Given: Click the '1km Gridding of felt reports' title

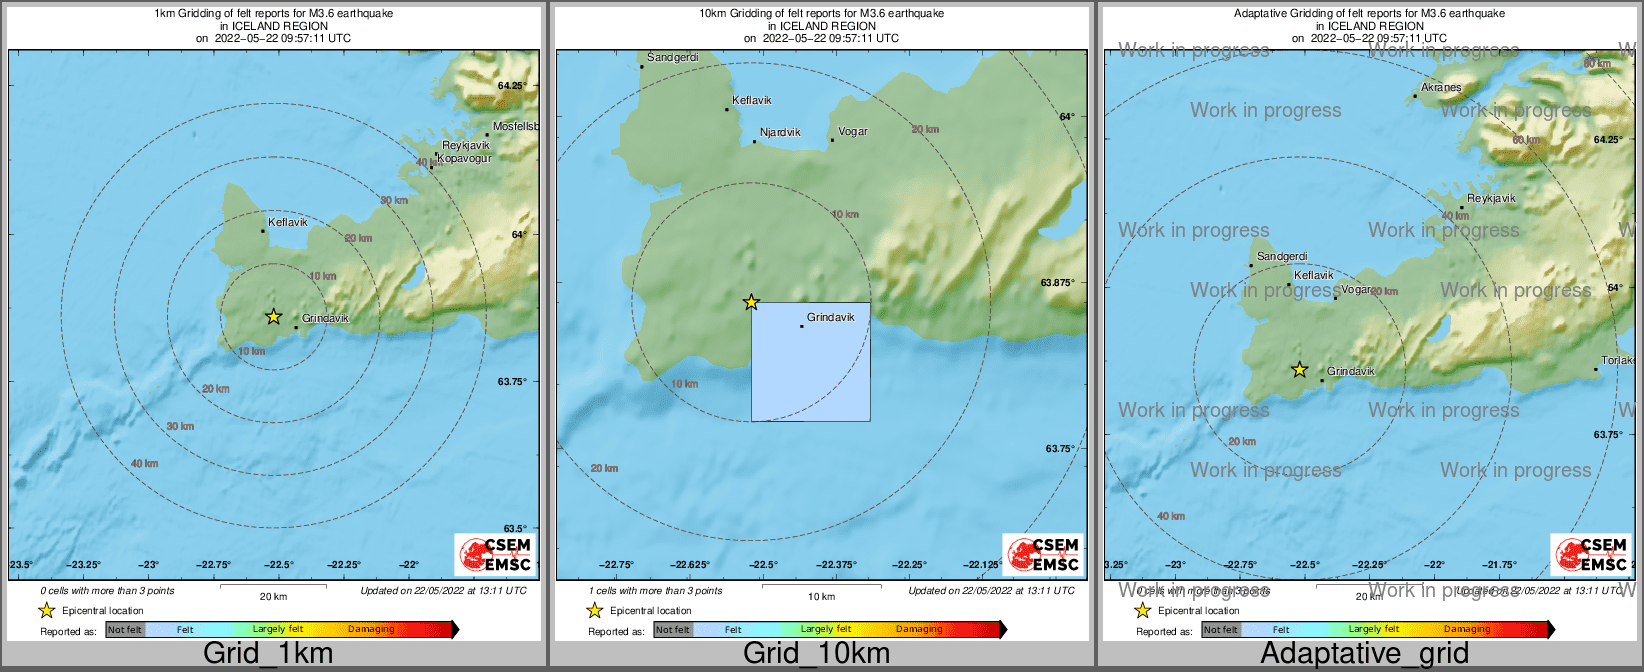Looking at the screenshot, I should click(x=273, y=14).
